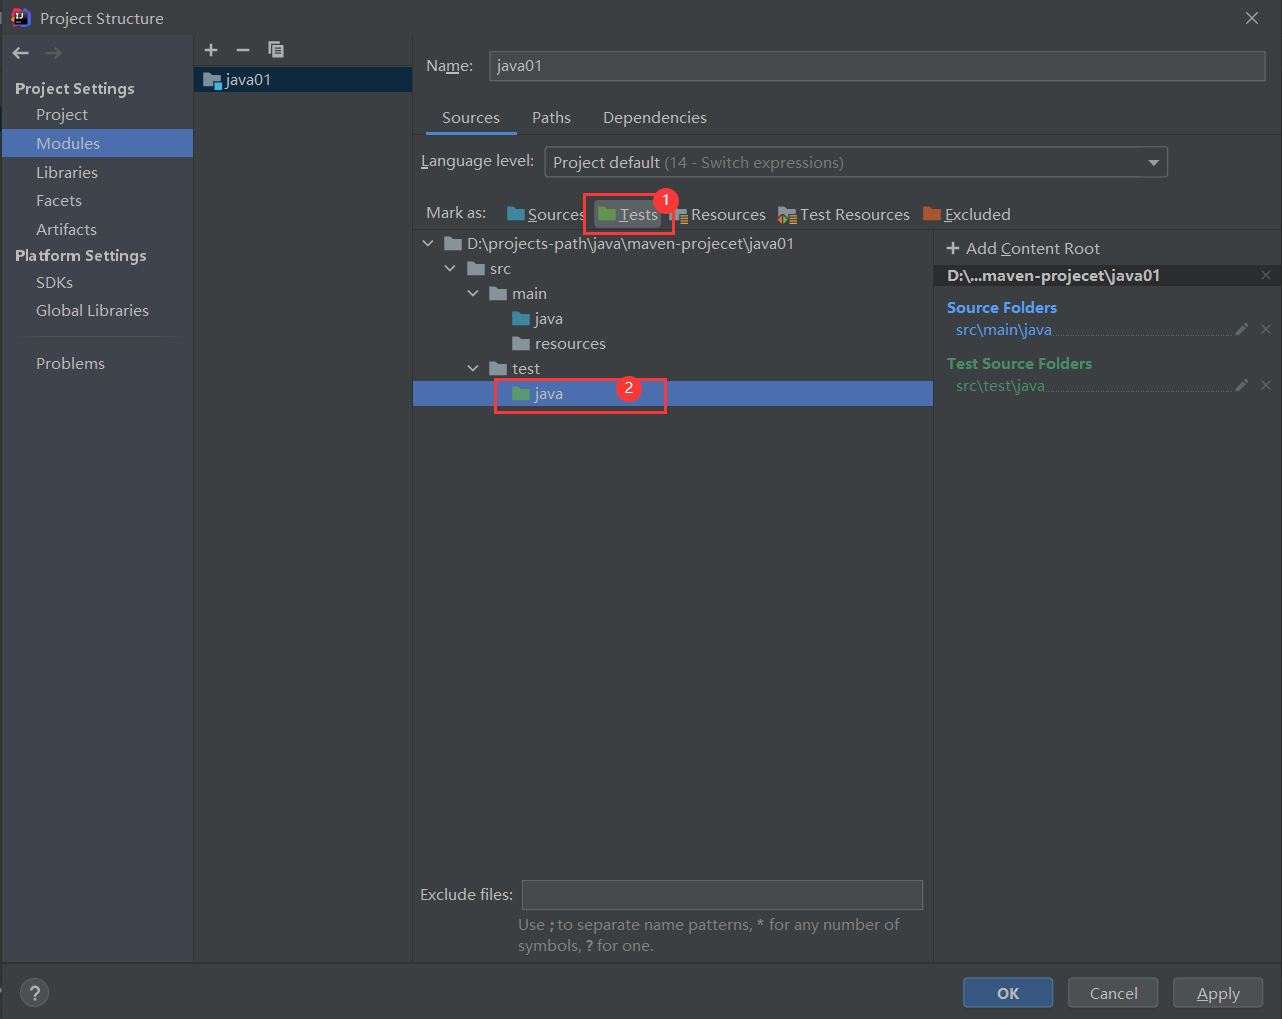Unmark src\main\java source folder with X

pos(1266,329)
